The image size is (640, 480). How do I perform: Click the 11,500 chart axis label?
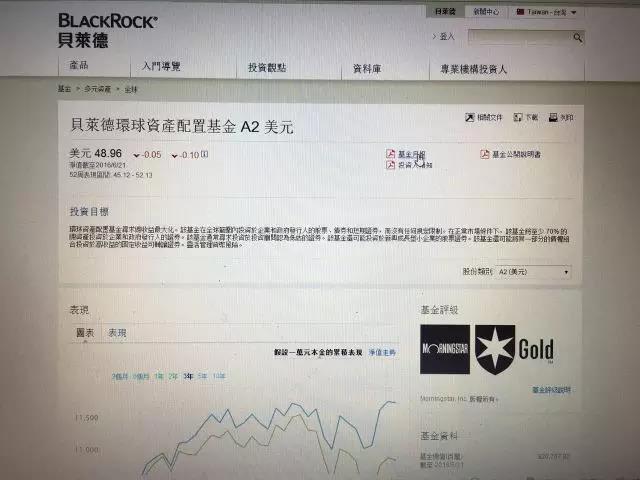pyautogui.click(x=87, y=418)
